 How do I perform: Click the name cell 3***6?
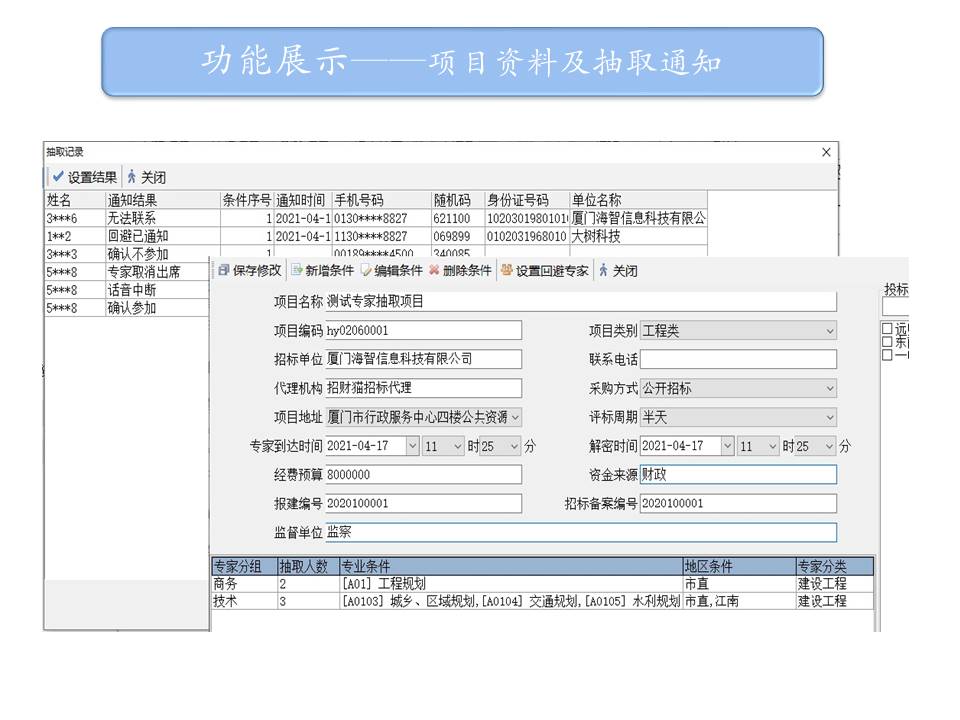(x=75, y=219)
